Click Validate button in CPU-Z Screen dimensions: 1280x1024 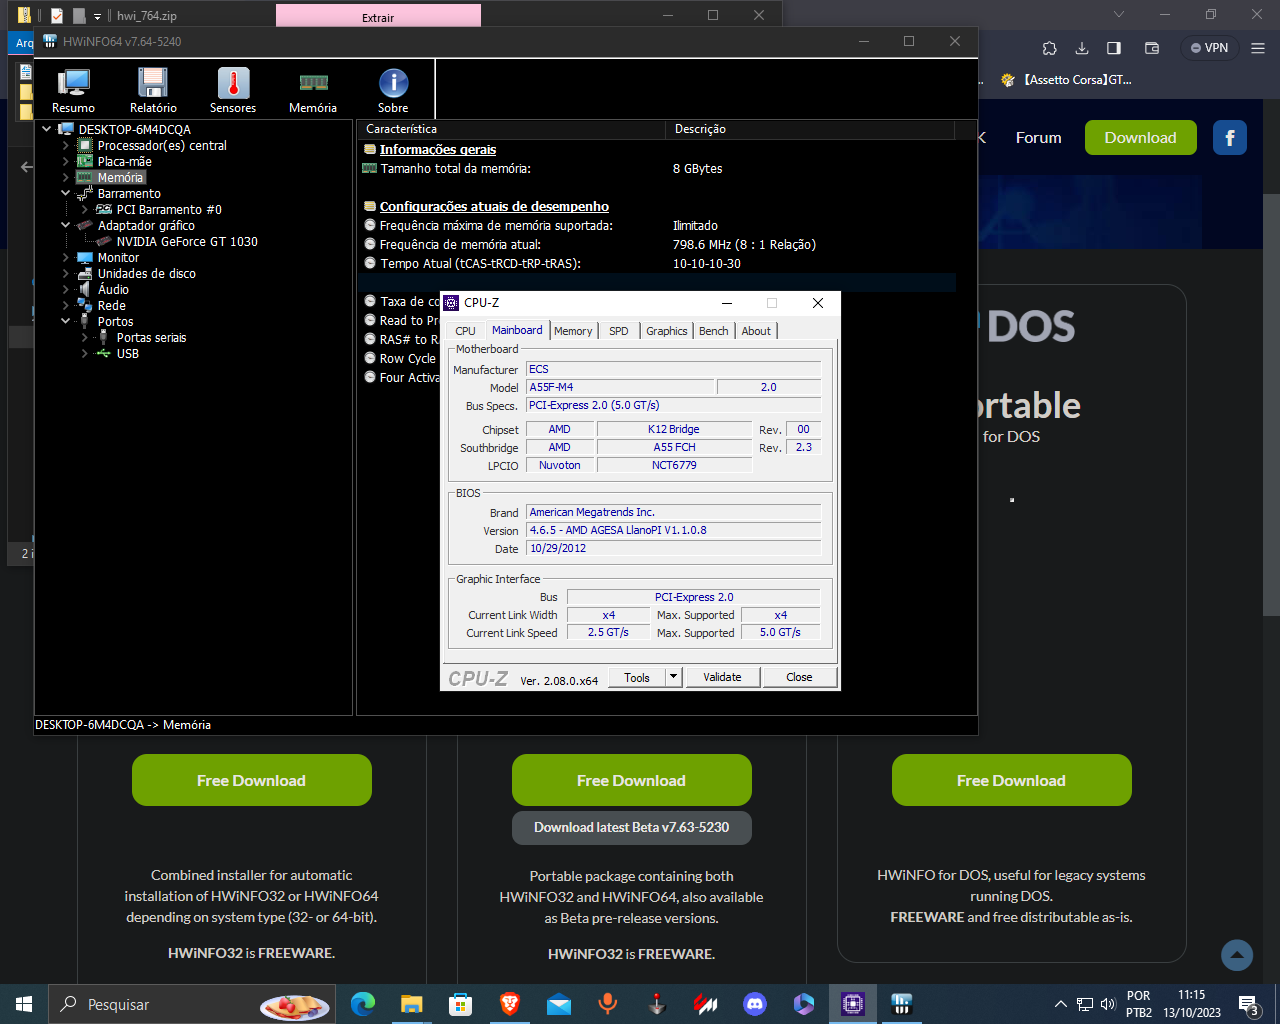[722, 677]
